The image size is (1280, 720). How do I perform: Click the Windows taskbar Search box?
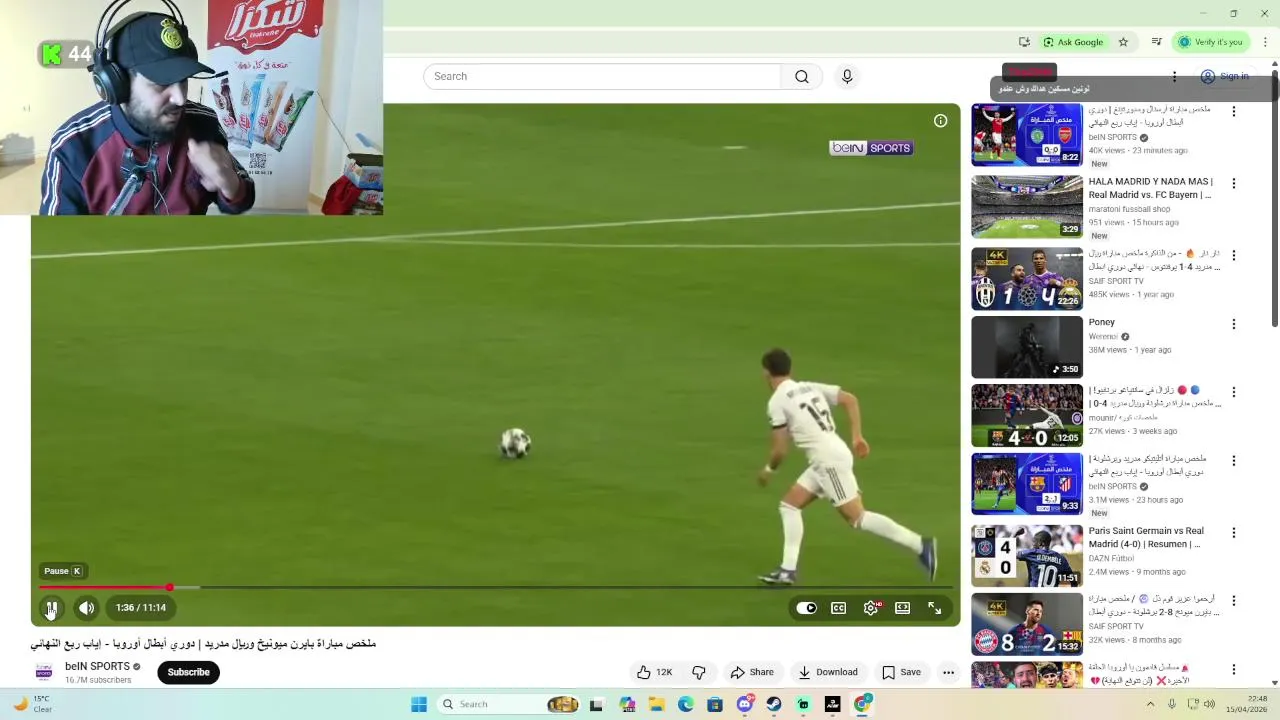click(x=510, y=704)
